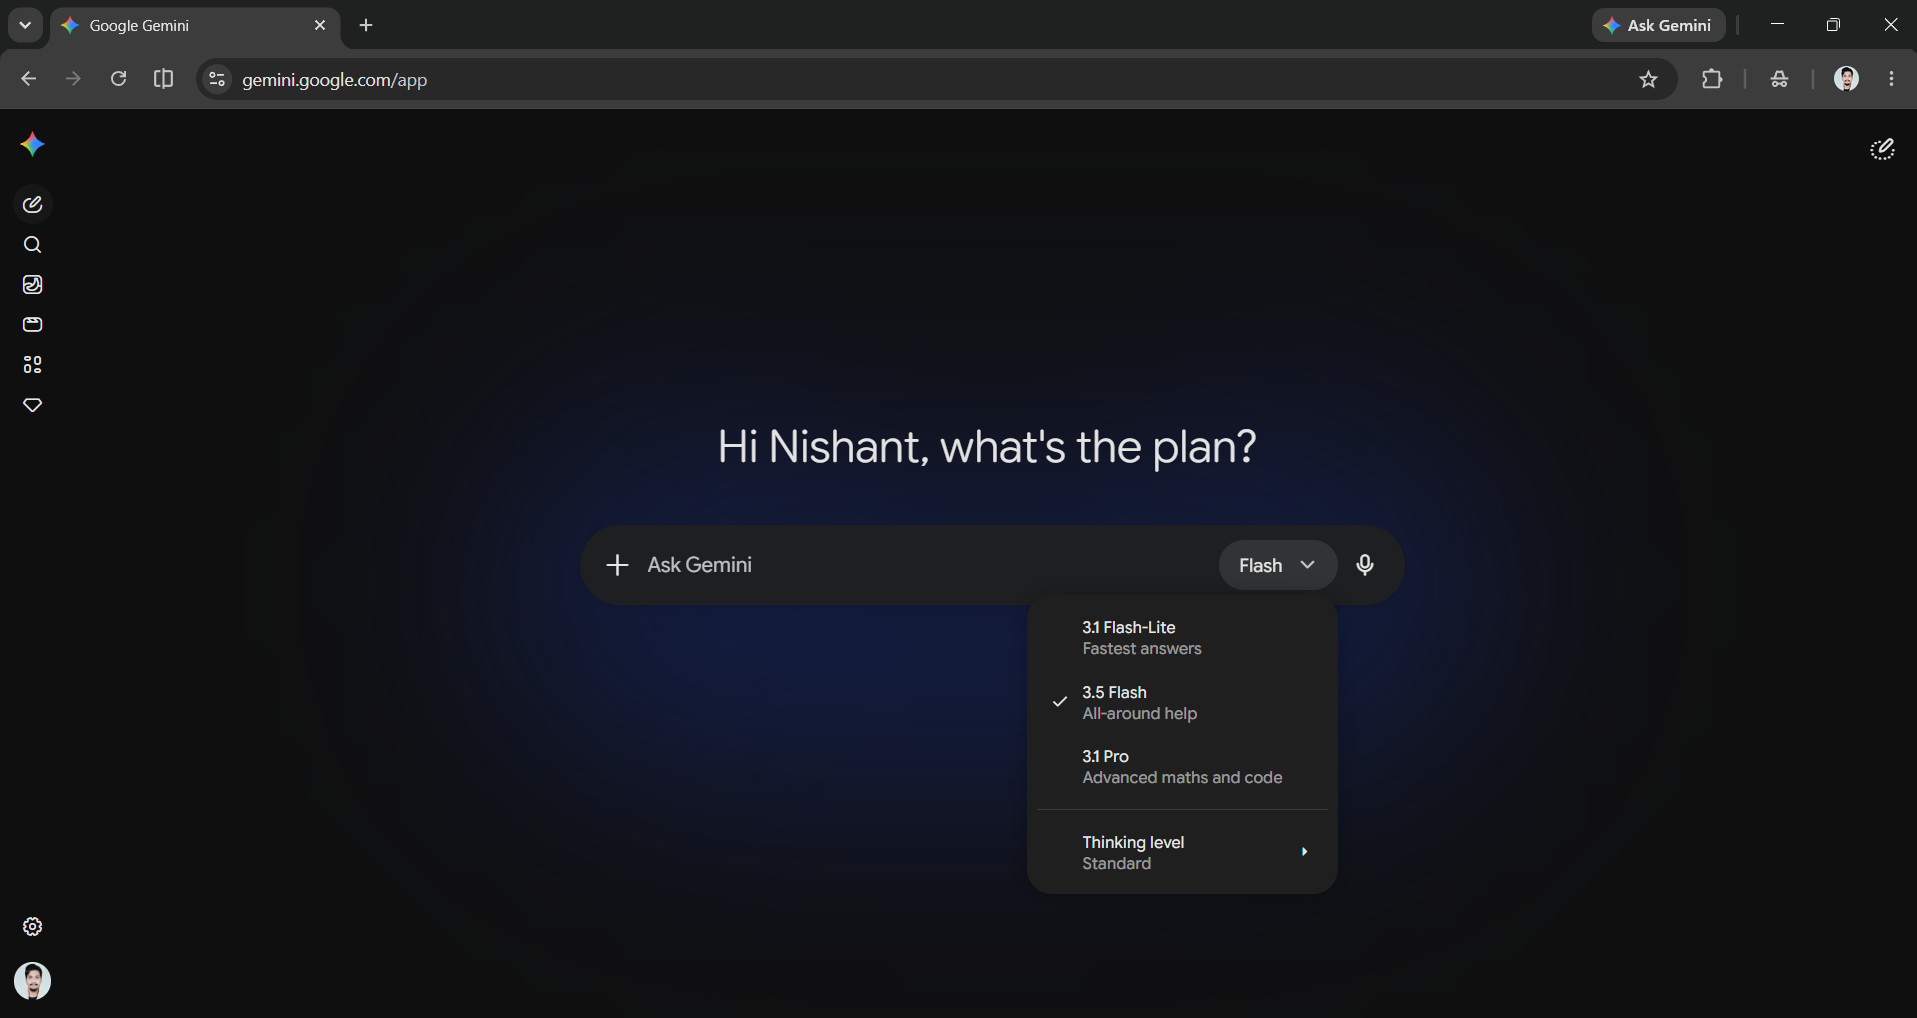The height and width of the screenshot is (1018, 1917).
Task: Open Settings gear in sidebar
Action: (x=32, y=927)
